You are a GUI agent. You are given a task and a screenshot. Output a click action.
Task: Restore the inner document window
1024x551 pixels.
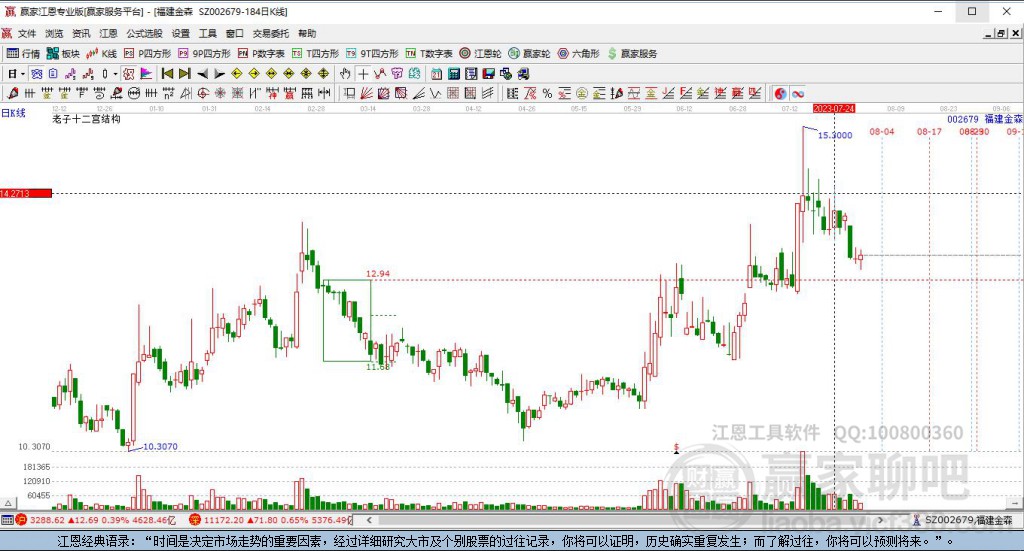pyautogui.click(x=1001, y=33)
